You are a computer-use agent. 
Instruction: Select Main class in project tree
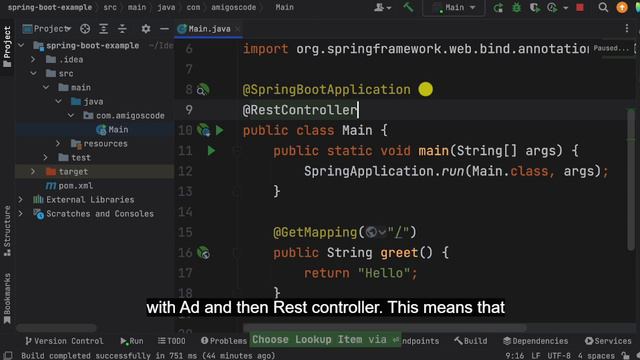click(112, 129)
